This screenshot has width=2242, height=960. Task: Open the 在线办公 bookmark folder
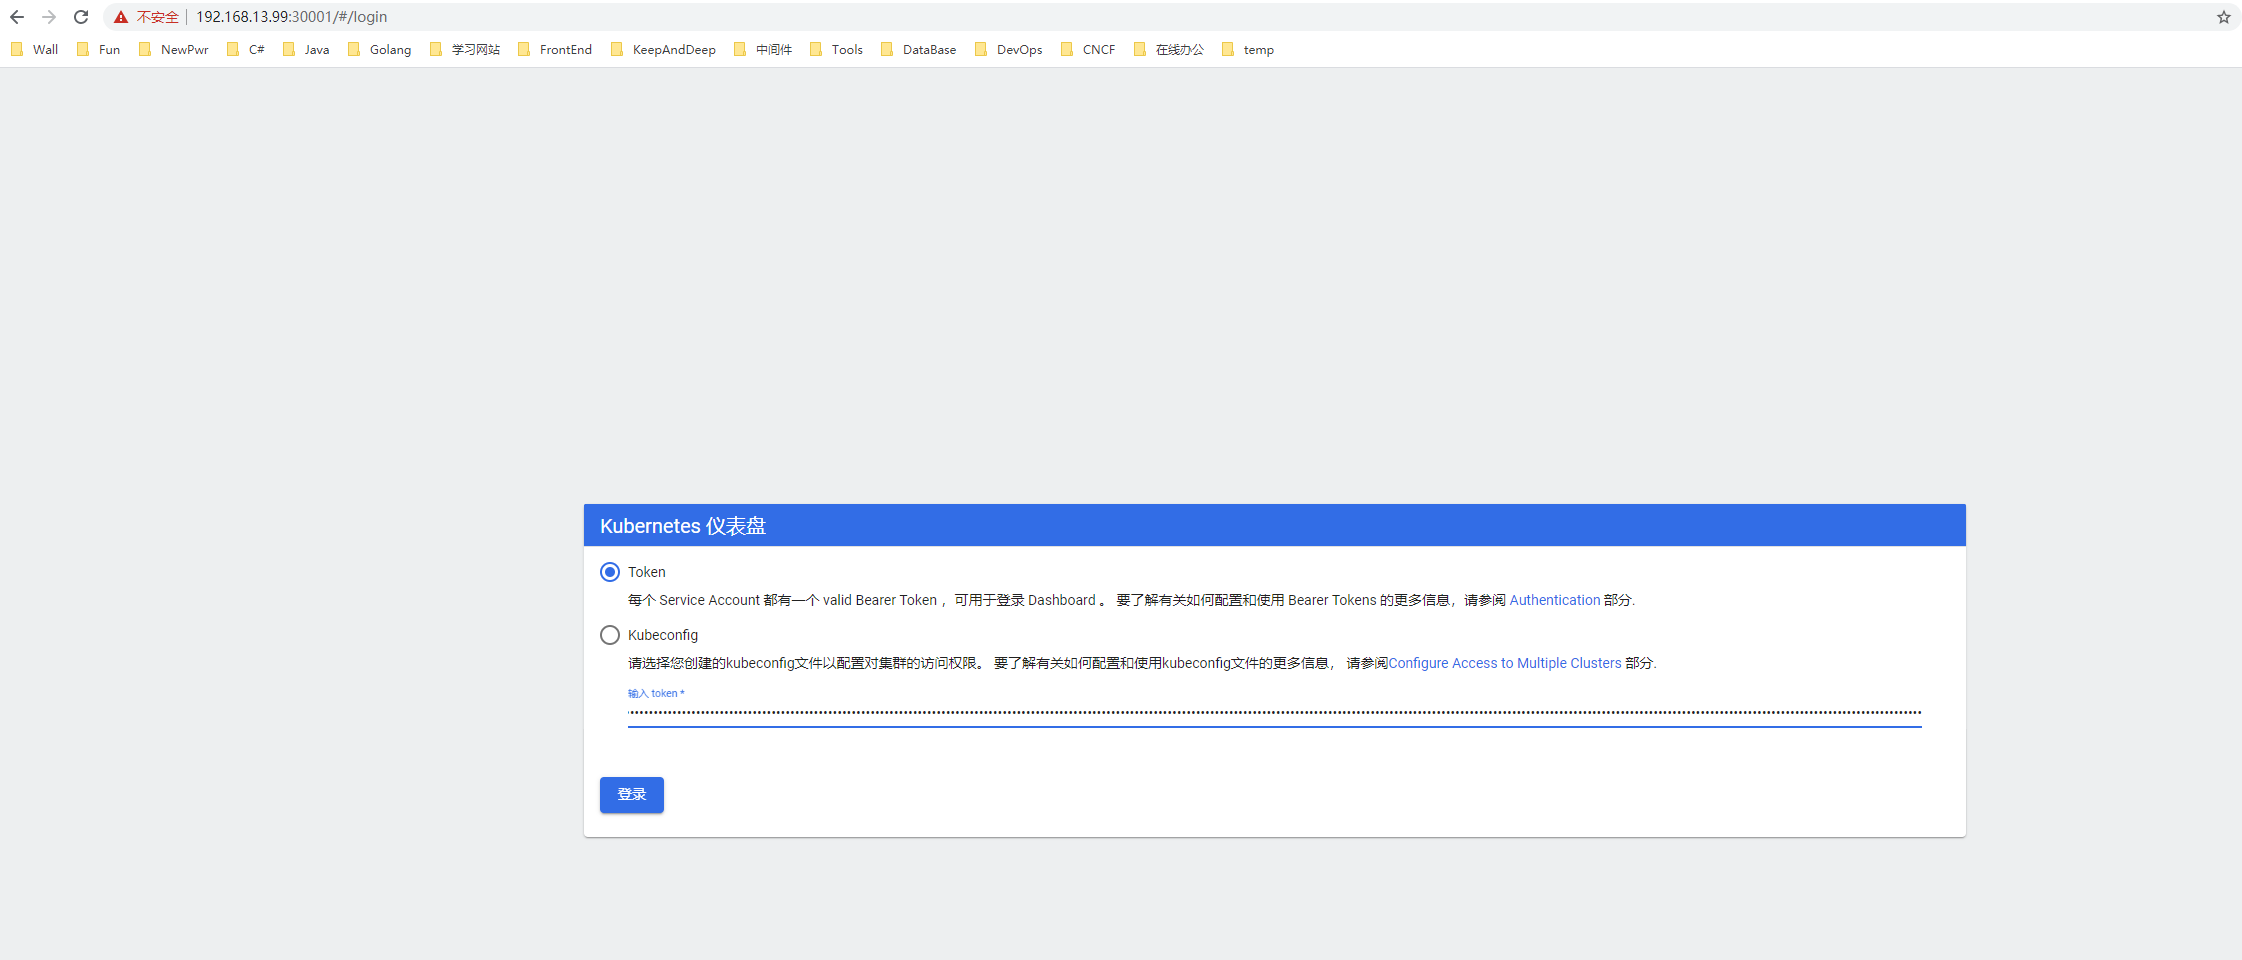(x=1168, y=49)
